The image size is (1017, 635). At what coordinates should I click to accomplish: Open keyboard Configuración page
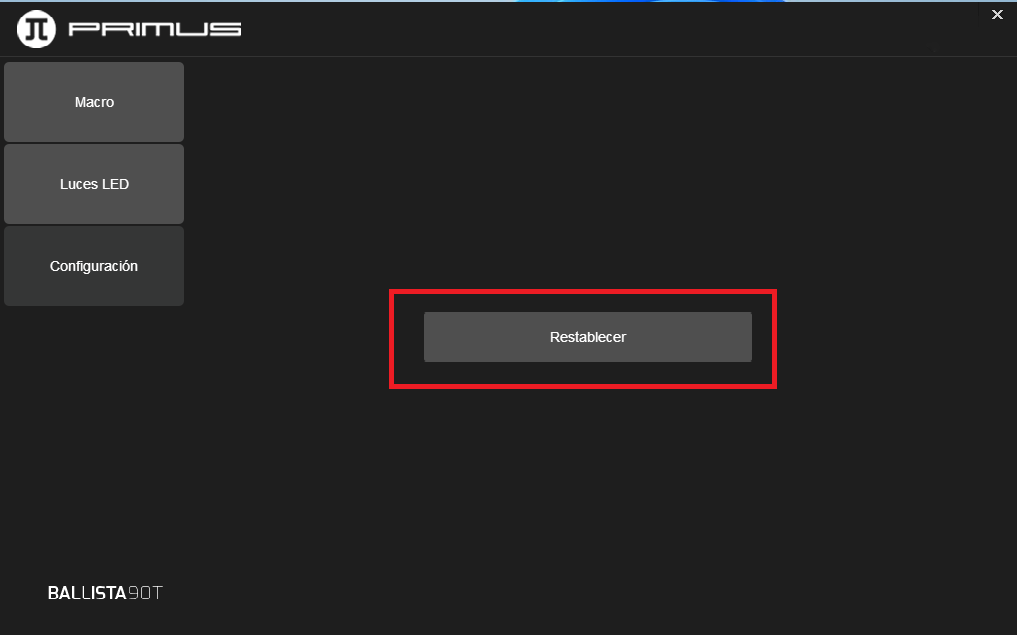click(94, 266)
